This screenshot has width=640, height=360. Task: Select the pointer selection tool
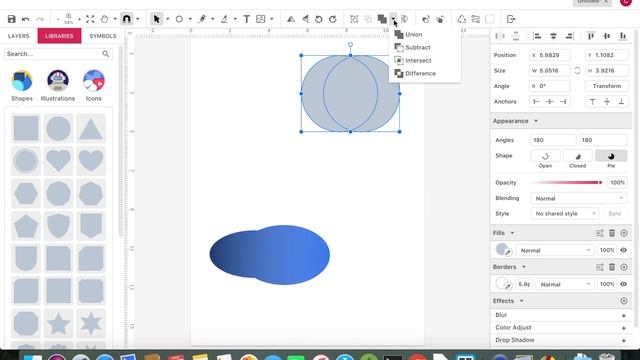156,19
